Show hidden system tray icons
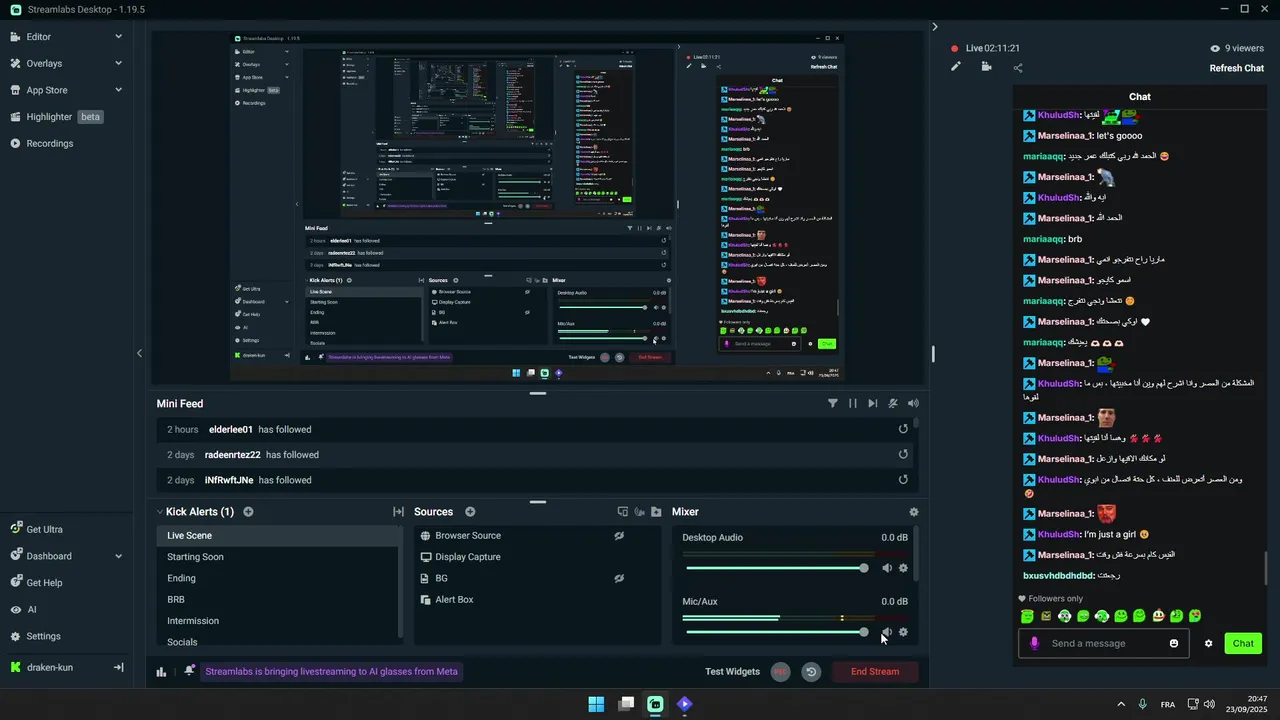Viewport: 1280px width, 720px height. (1120, 704)
